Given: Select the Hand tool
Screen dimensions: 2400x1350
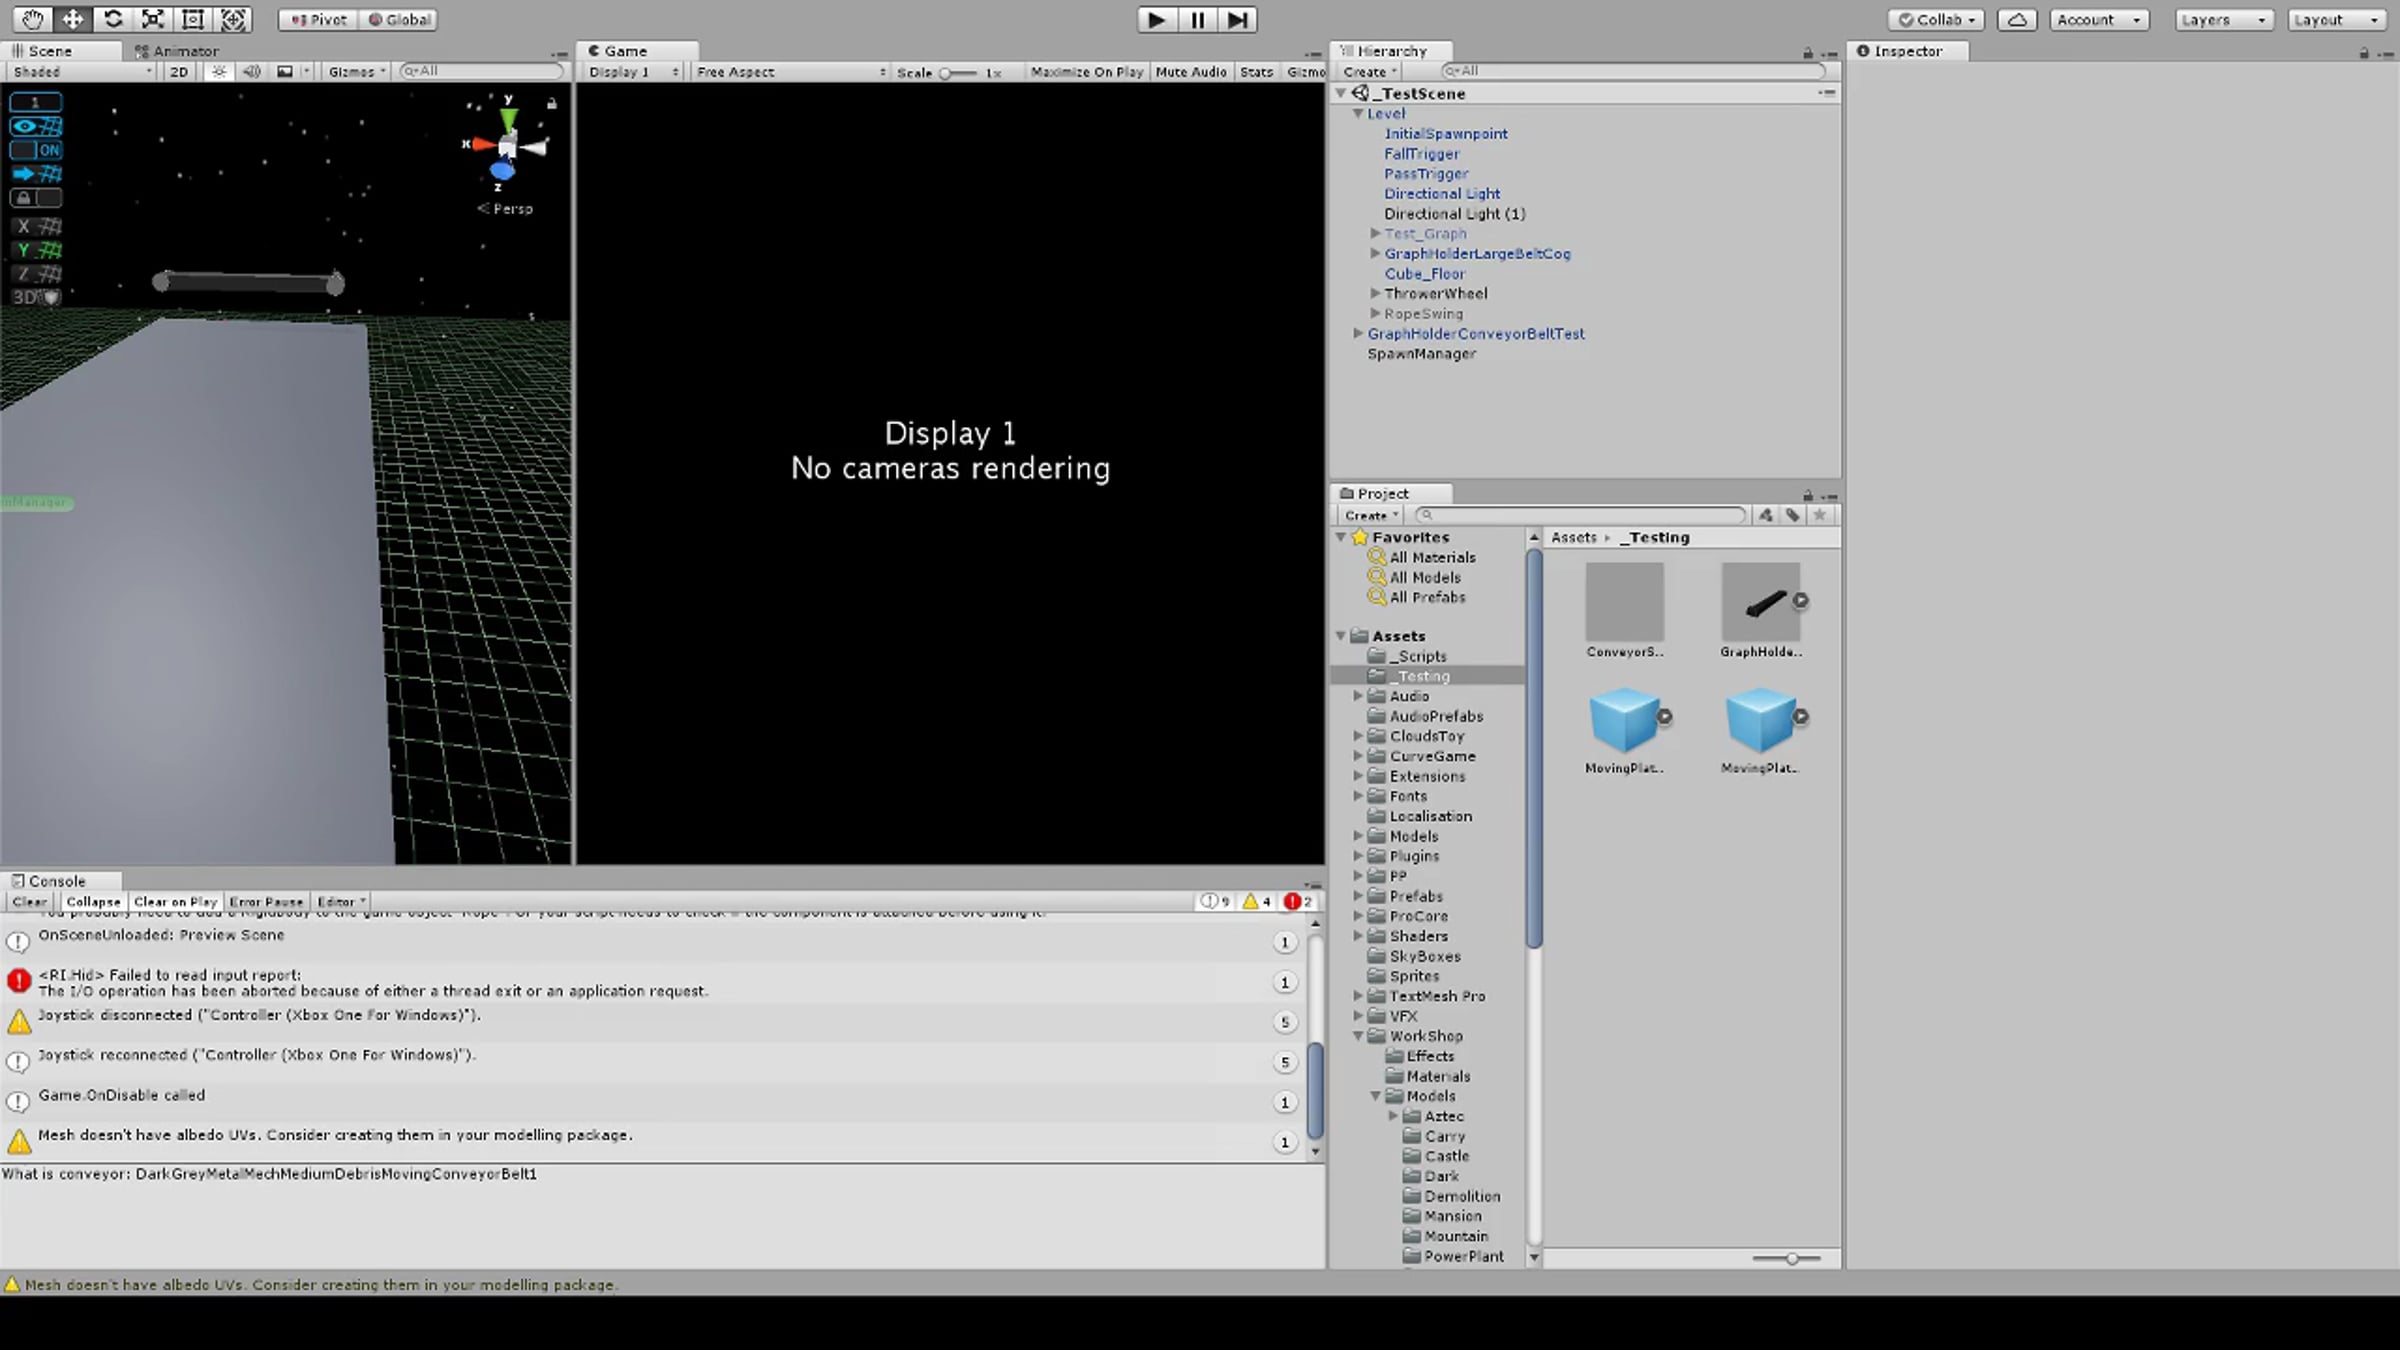Looking at the screenshot, I should pos(32,19).
